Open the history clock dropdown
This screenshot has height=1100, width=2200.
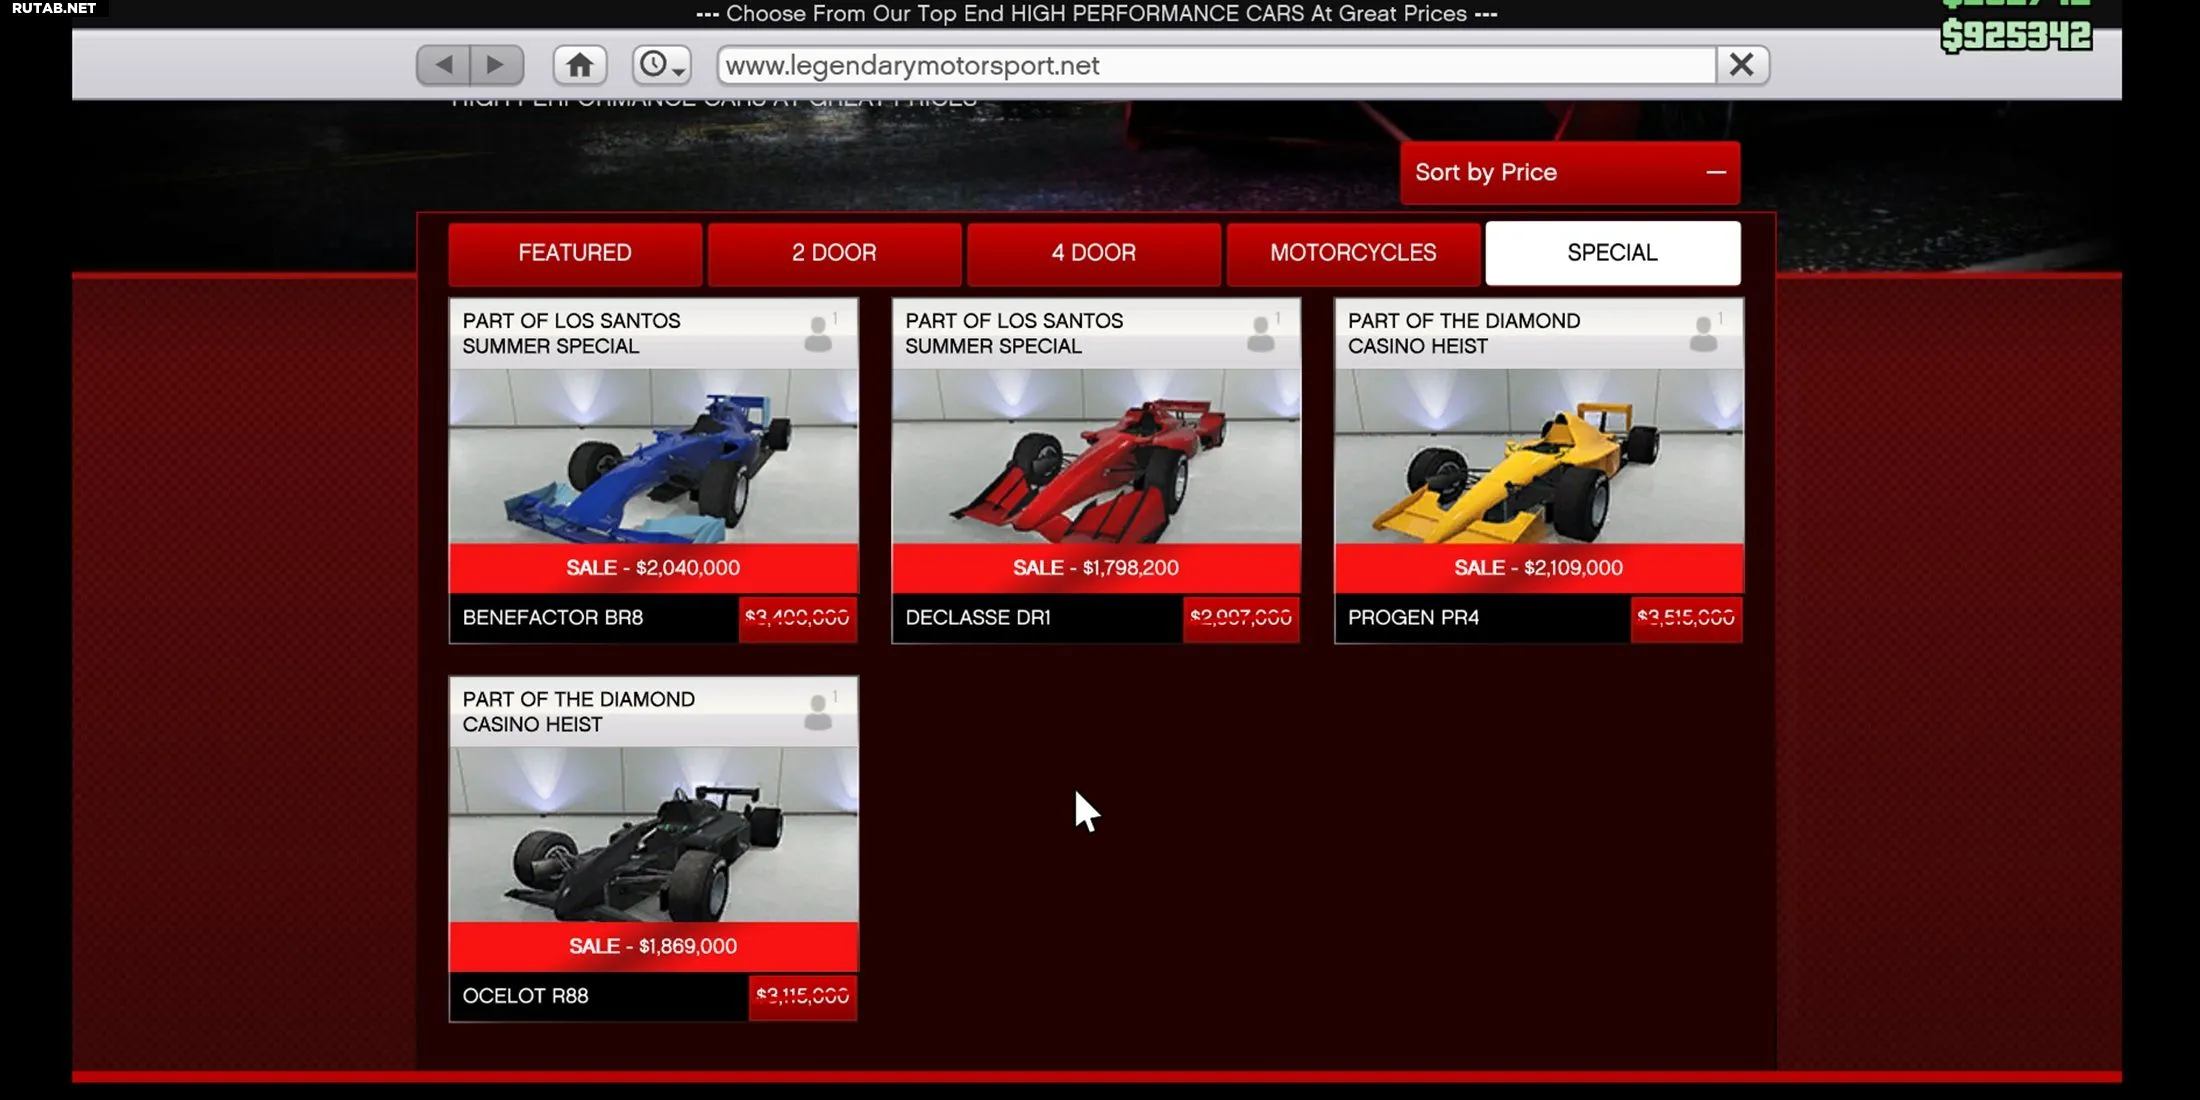pos(661,65)
